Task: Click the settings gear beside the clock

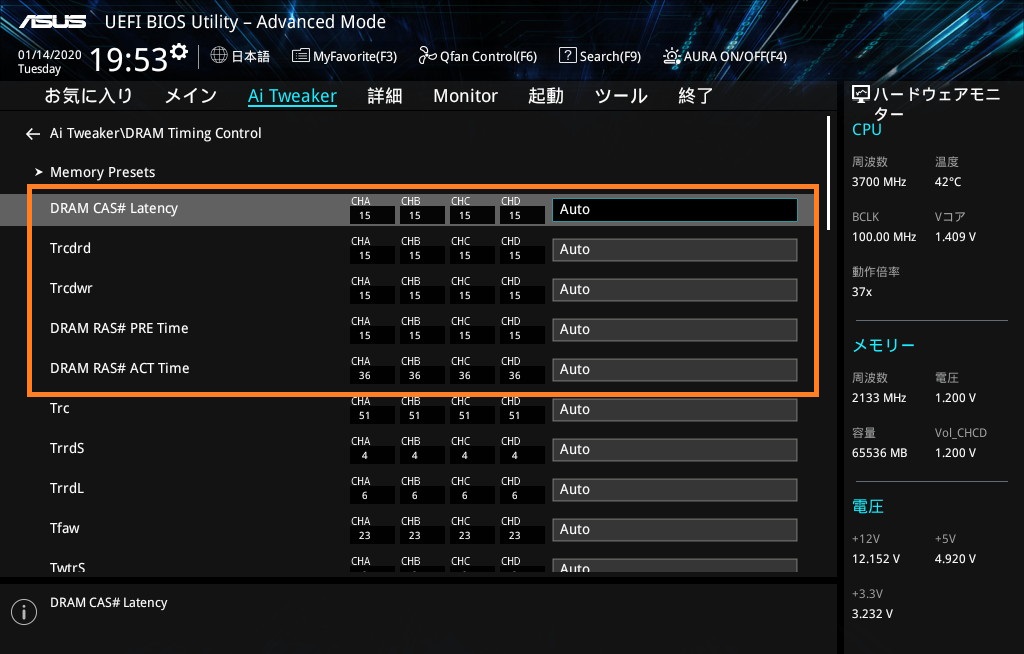Action: point(179,52)
